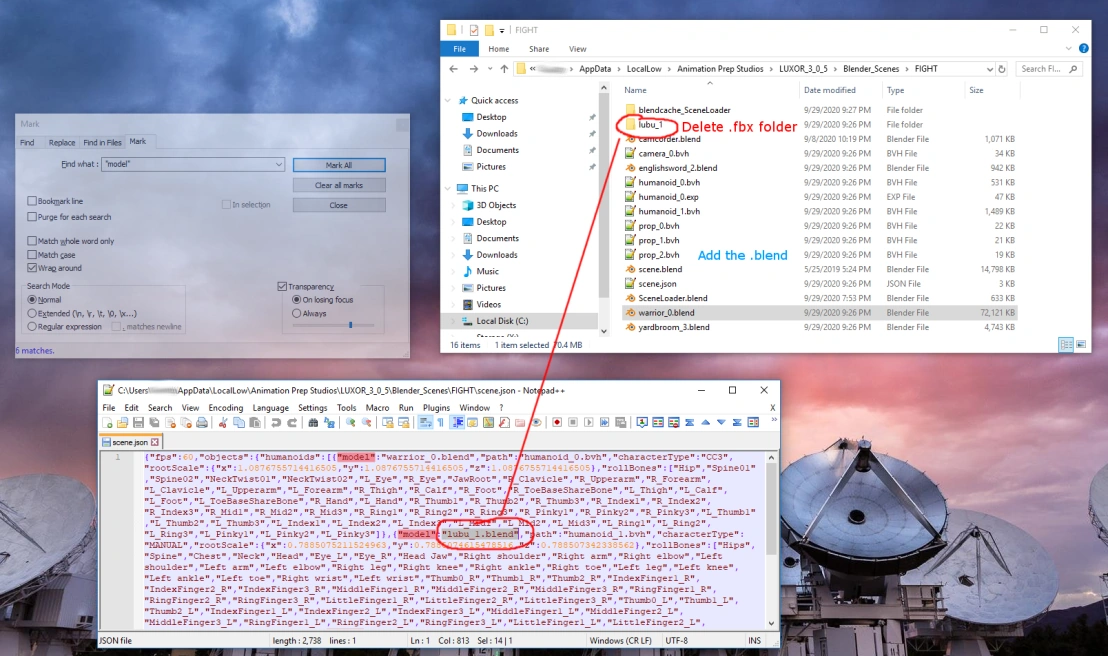Close the scene.json tab with red X

tap(154, 442)
